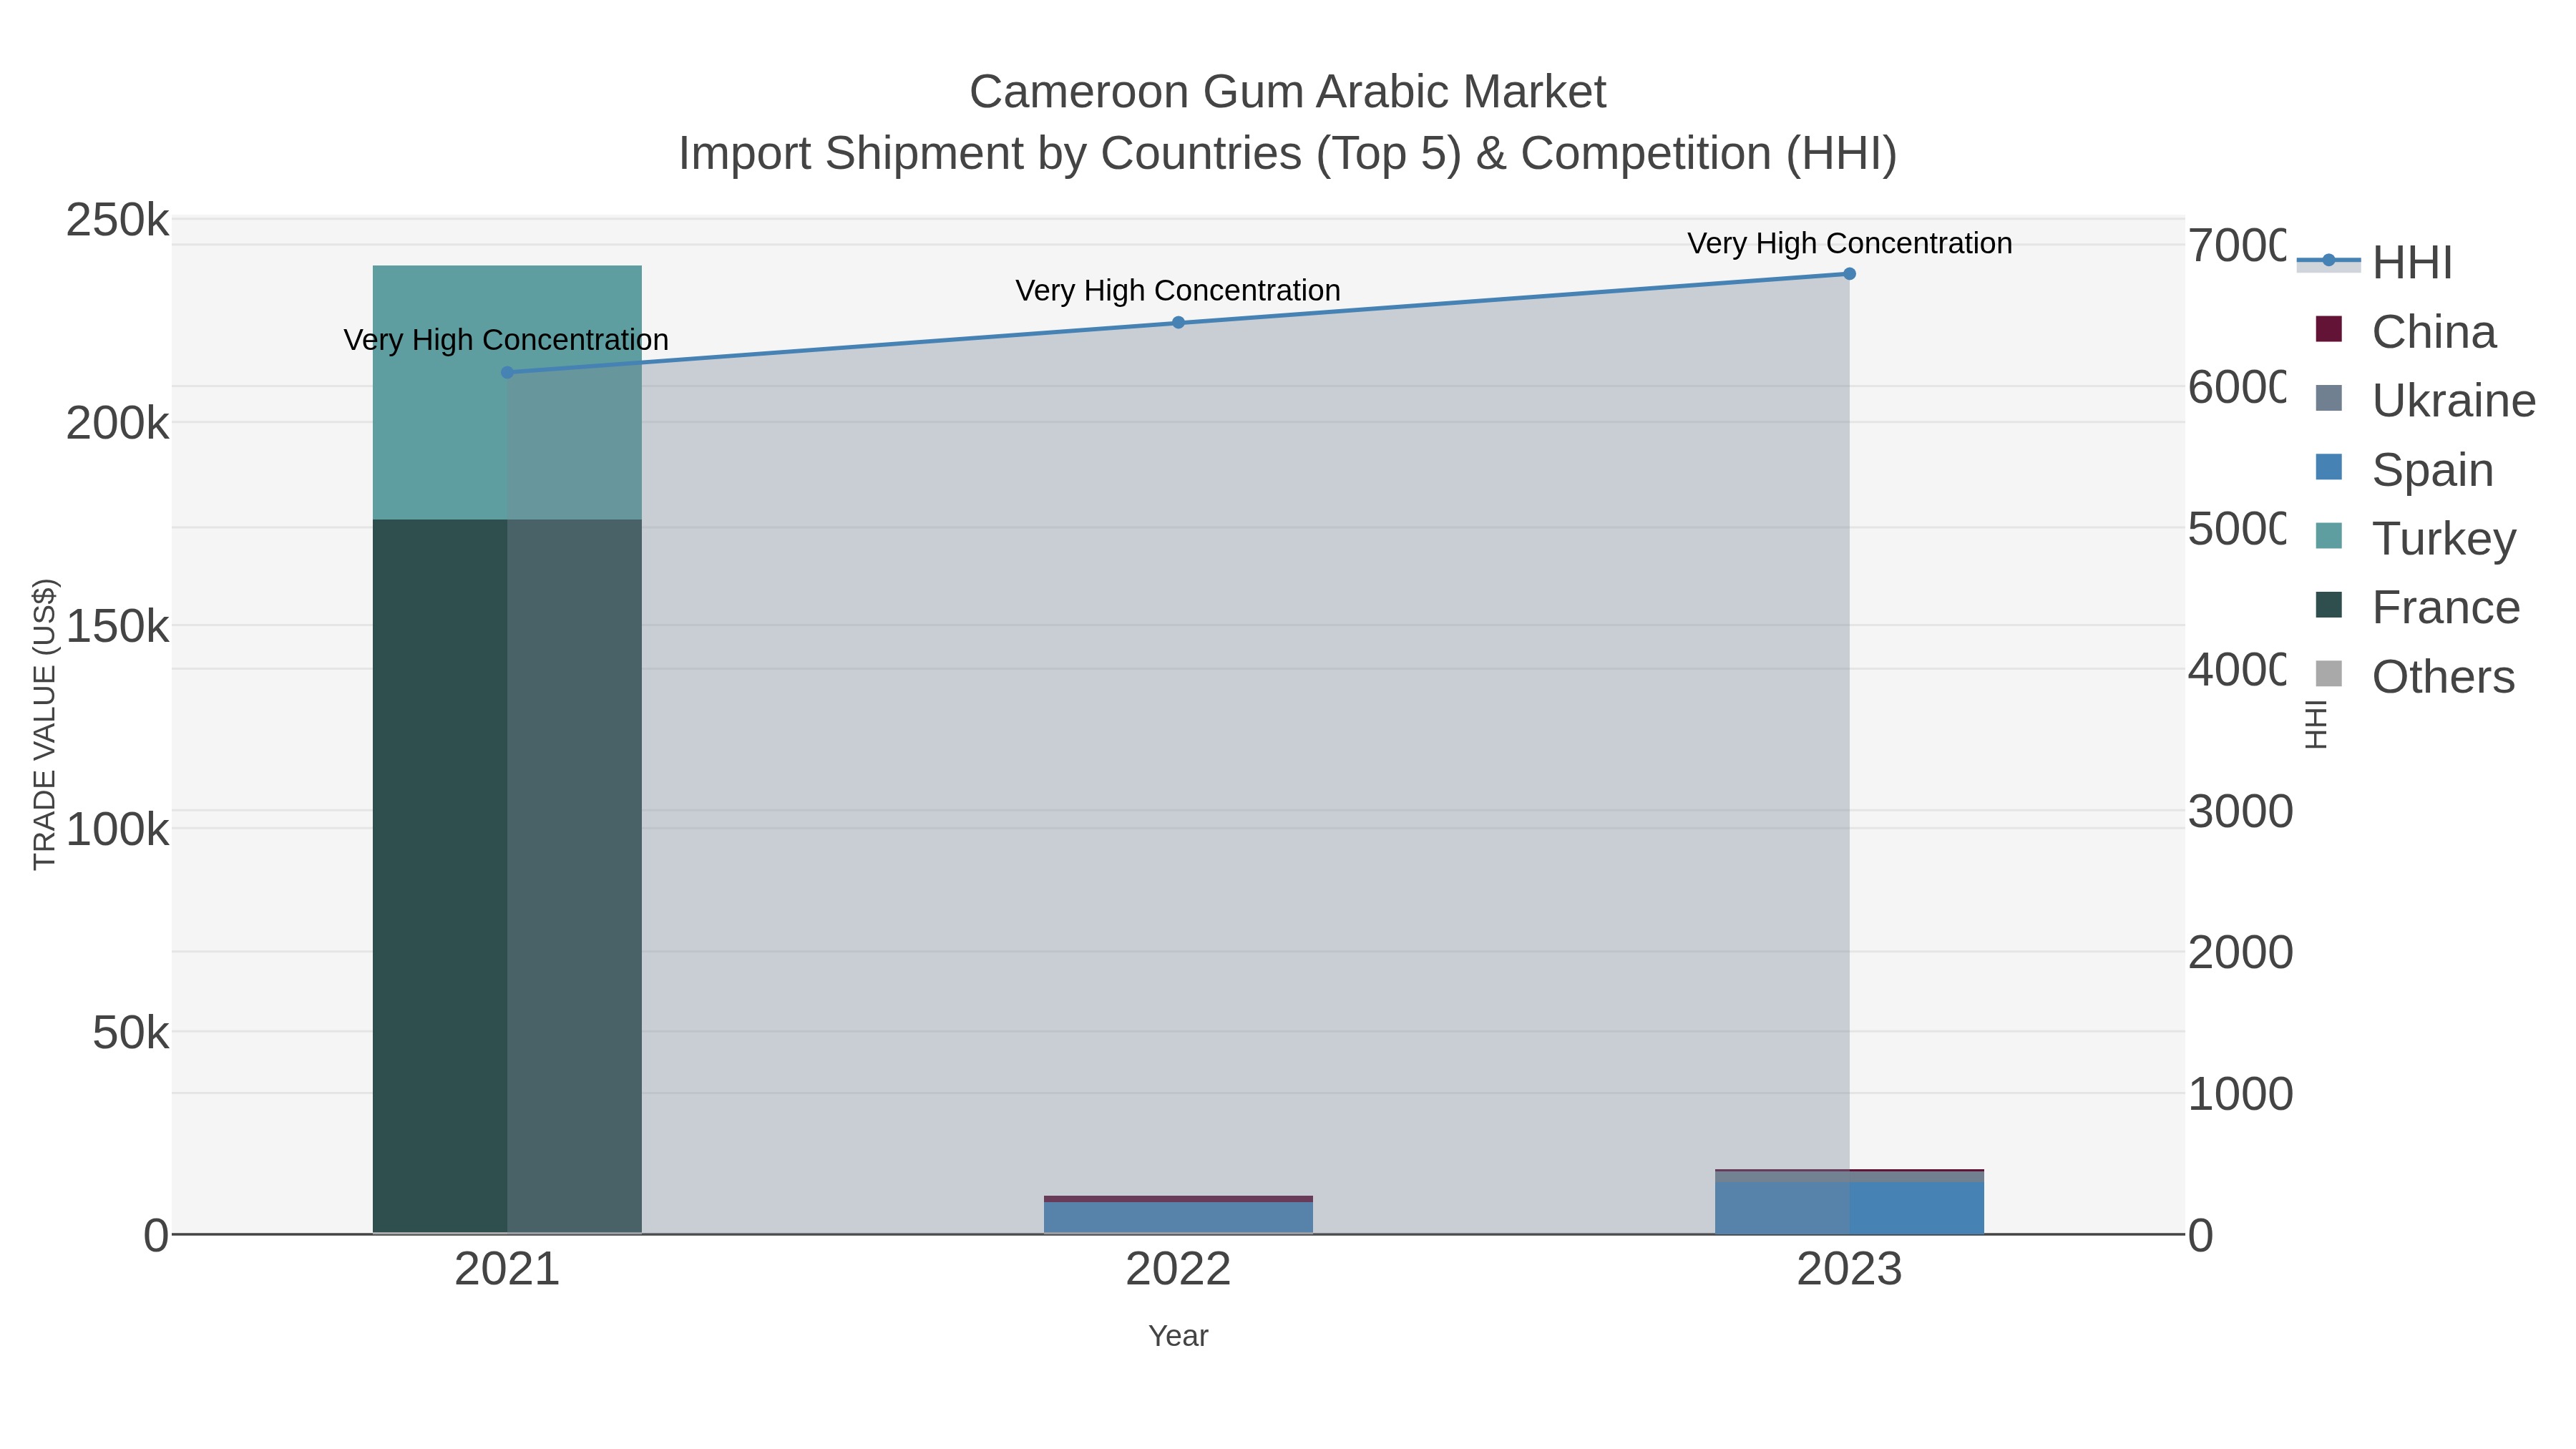Image resolution: width=2576 pixels, height=1449 pixels.
Task: Click the Import Shipment by Countries subtitle
Action: point(1287,153)
